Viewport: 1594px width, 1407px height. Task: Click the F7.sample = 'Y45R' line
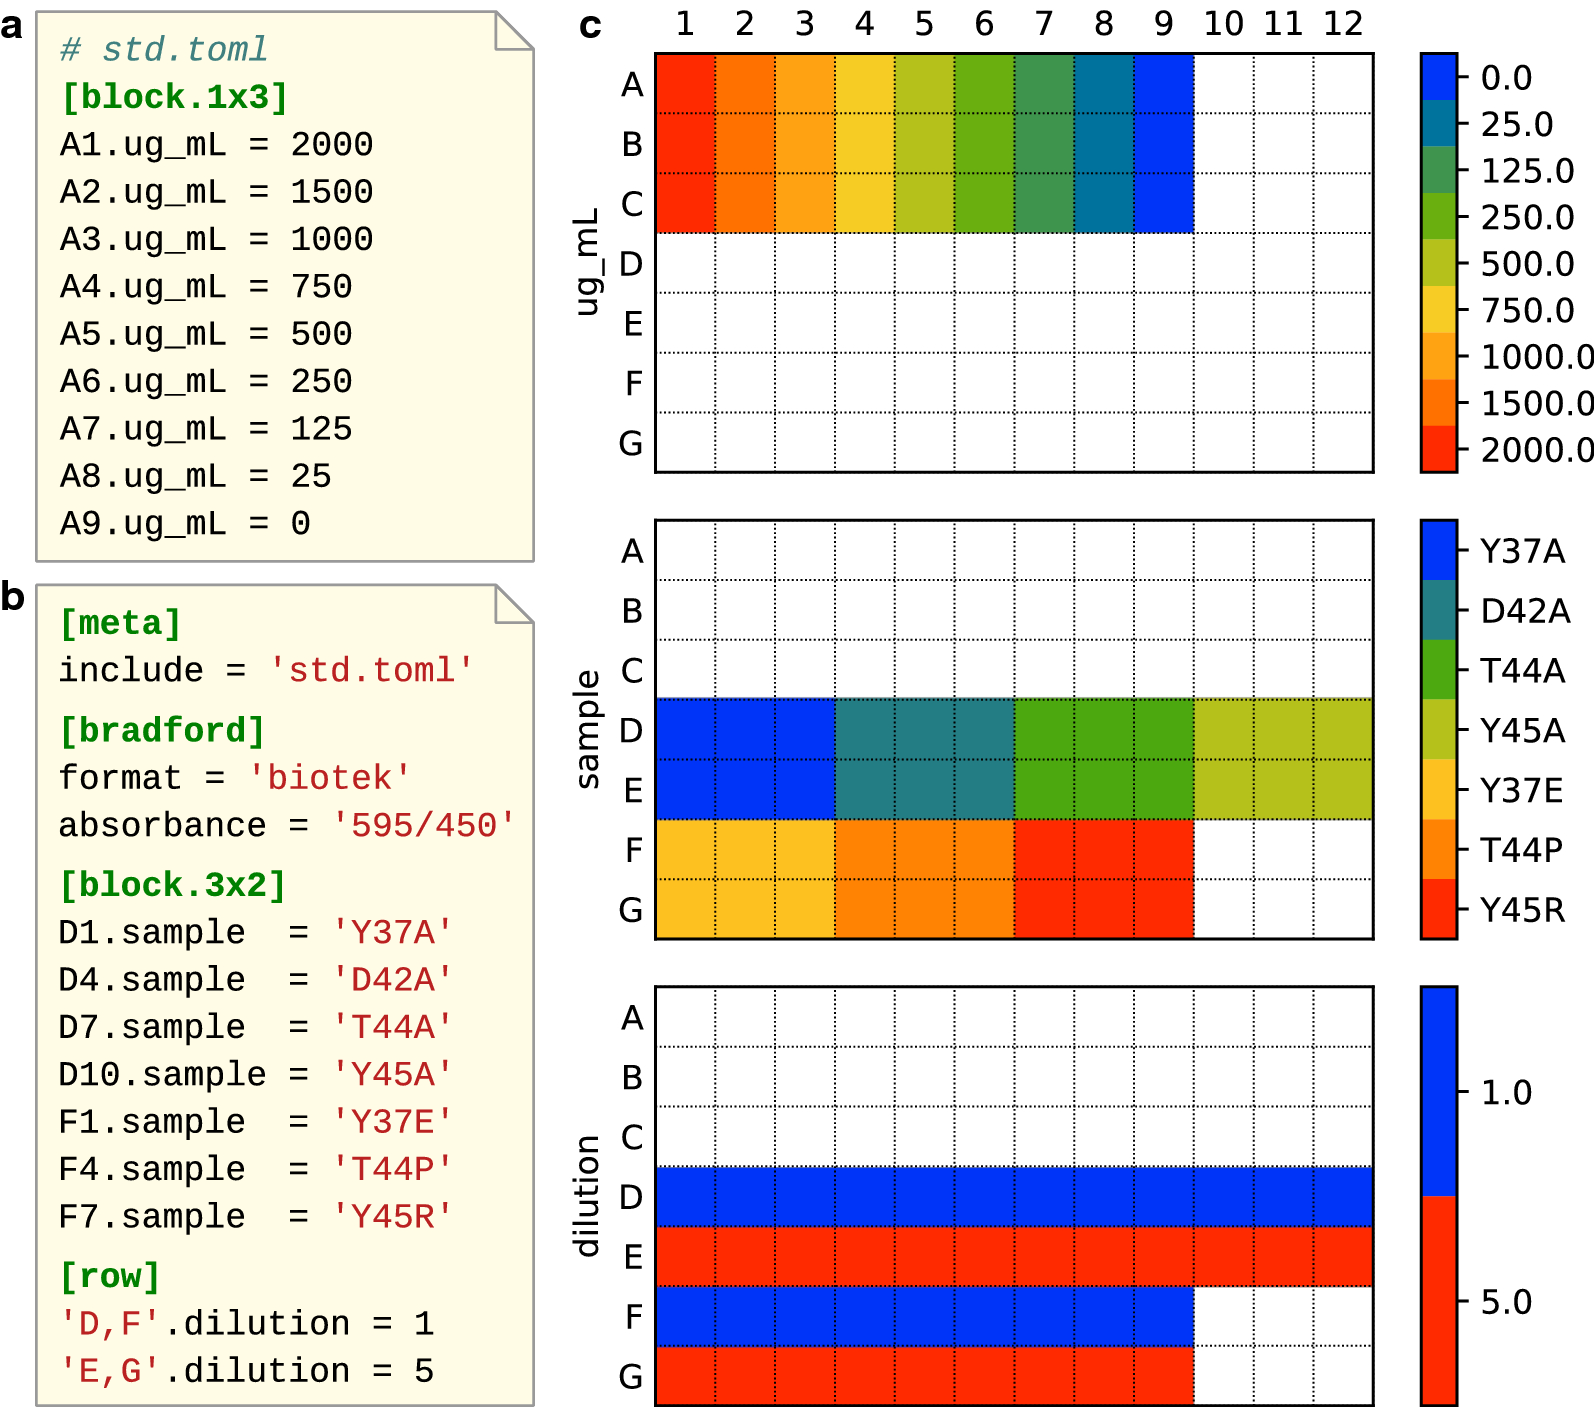pos(256,1215)
